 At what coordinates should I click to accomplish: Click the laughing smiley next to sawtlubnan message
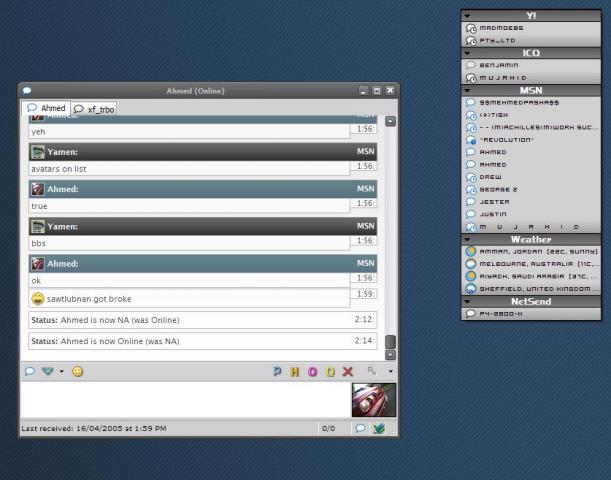[38, 299]
